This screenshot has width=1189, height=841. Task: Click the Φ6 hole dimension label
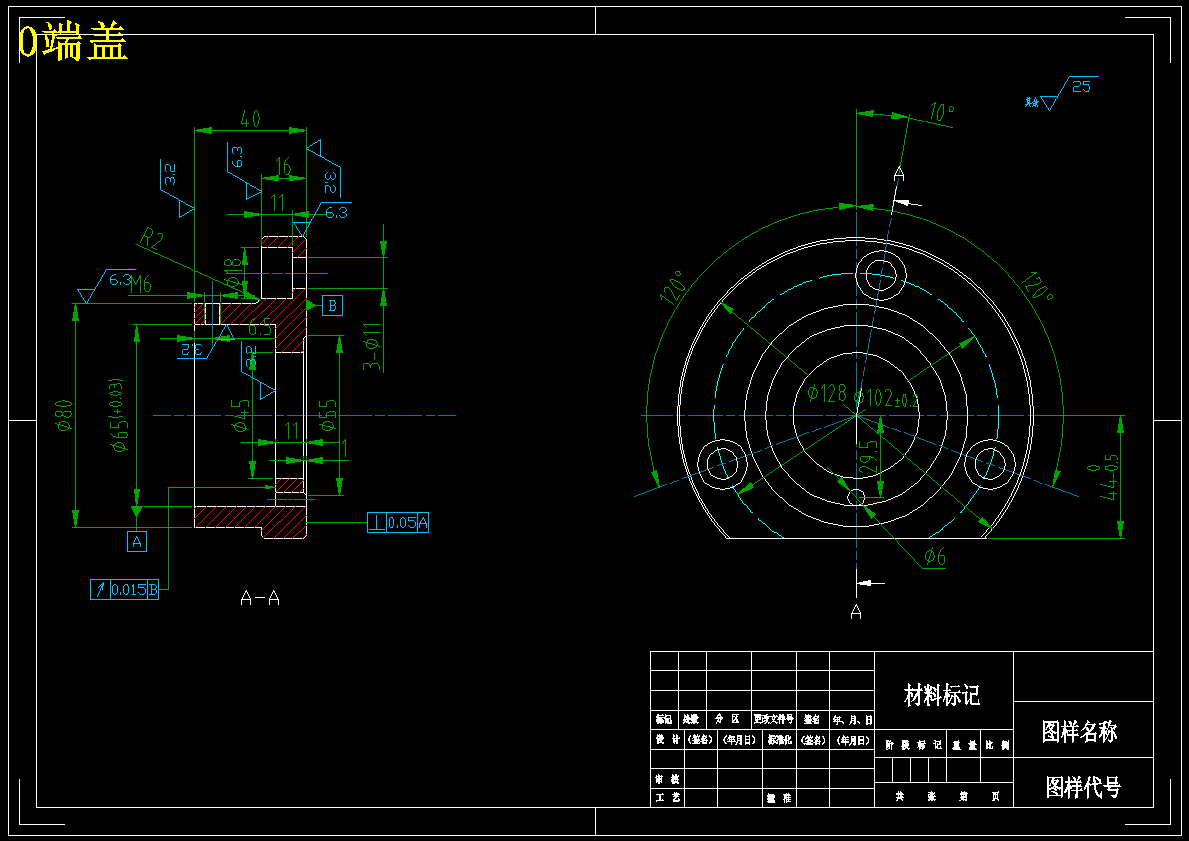click(935, 558)
